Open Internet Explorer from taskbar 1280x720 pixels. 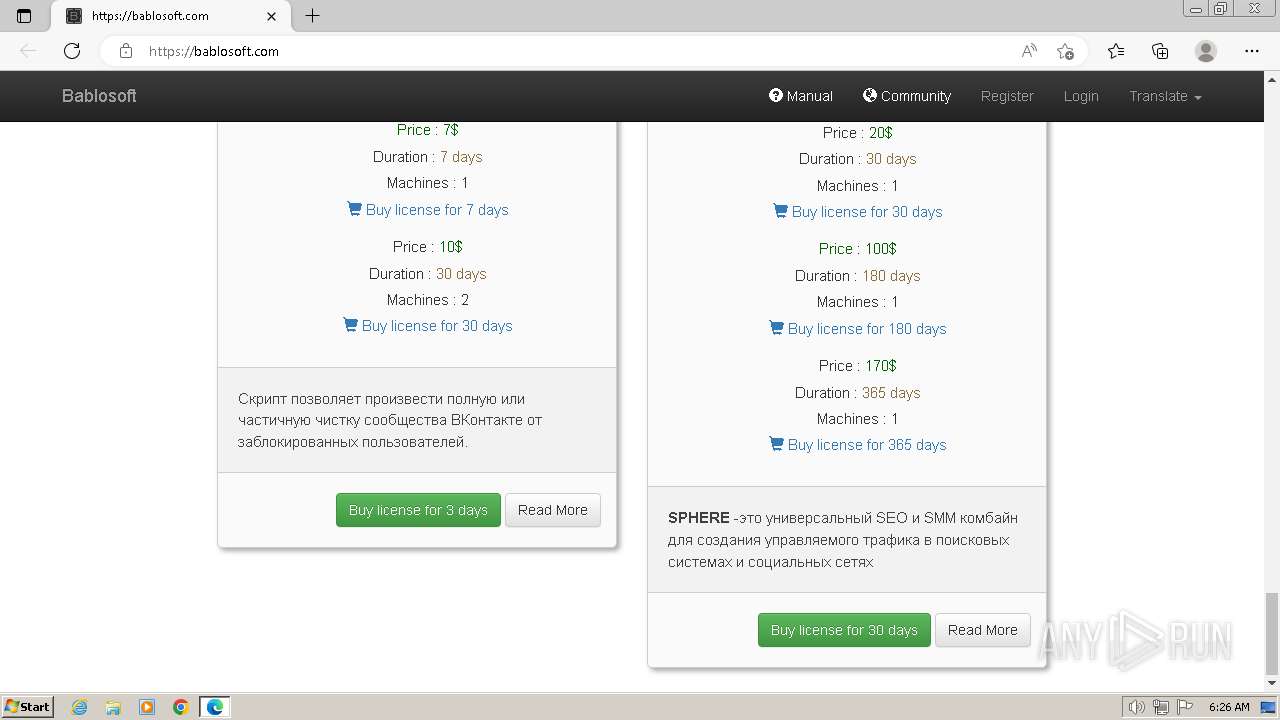click(x=80, y=707)
